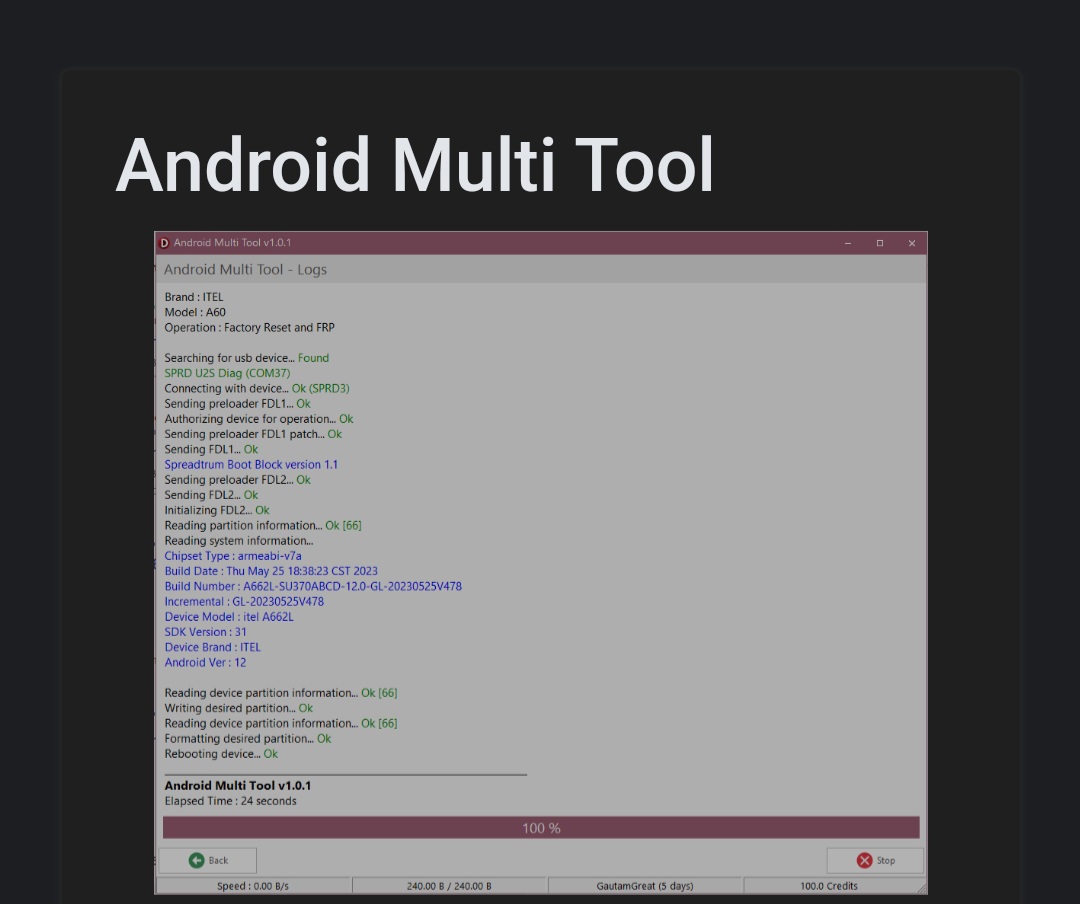Screen dimensions: 1080x904
Task: Click the Connecting with device line
Action: pos(257,388)
